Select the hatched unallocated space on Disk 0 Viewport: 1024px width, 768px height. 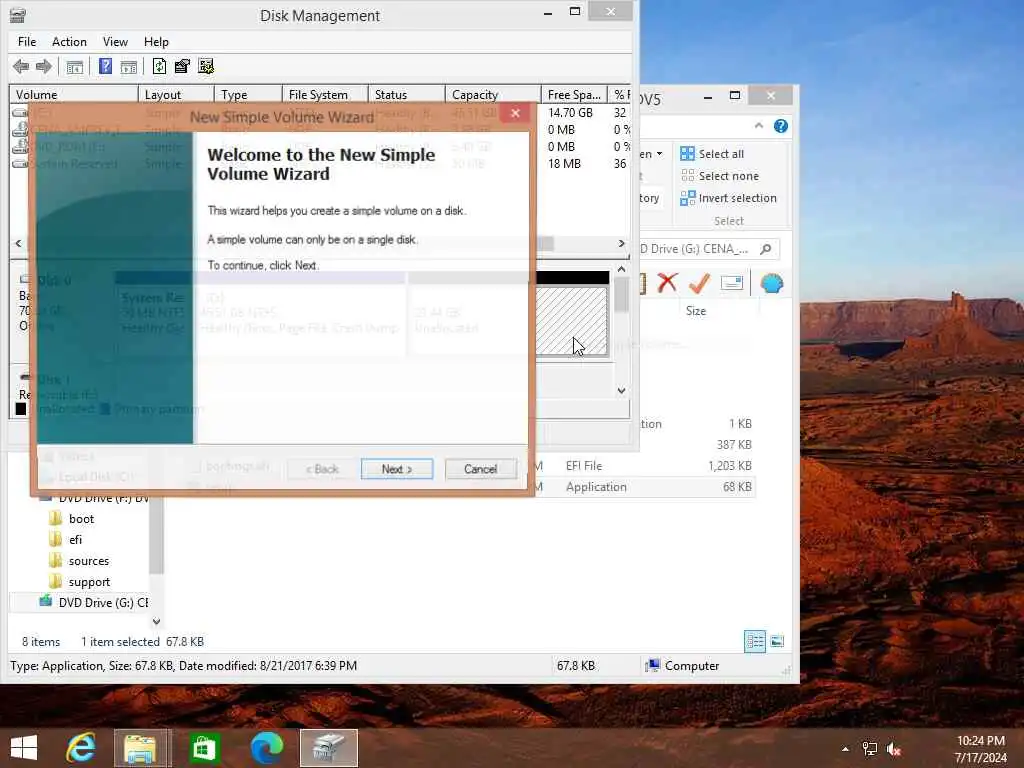(571, 321)
